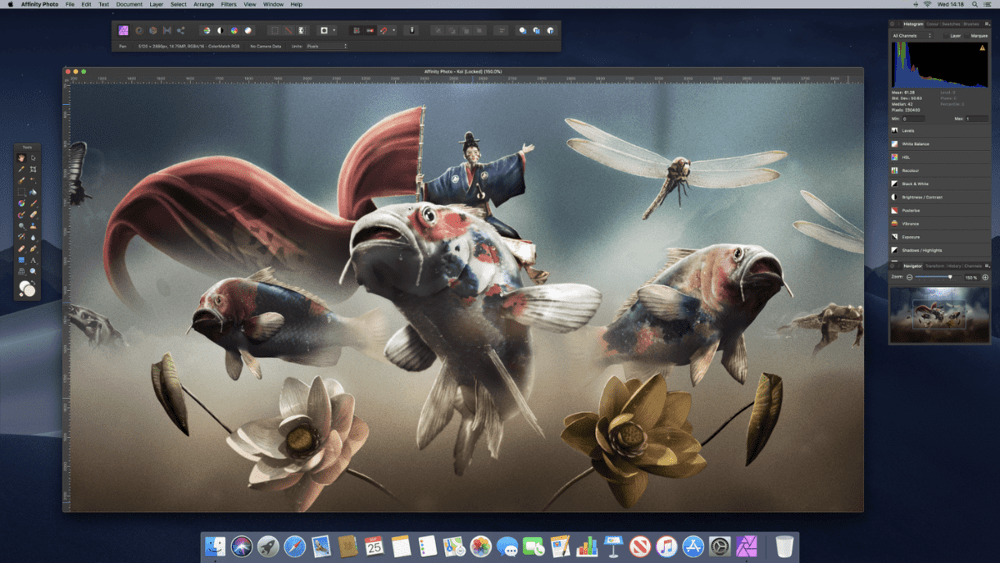The image size is (1000, 563).
Task: Select the Artistic Text tool
Action: coord(33,260)
